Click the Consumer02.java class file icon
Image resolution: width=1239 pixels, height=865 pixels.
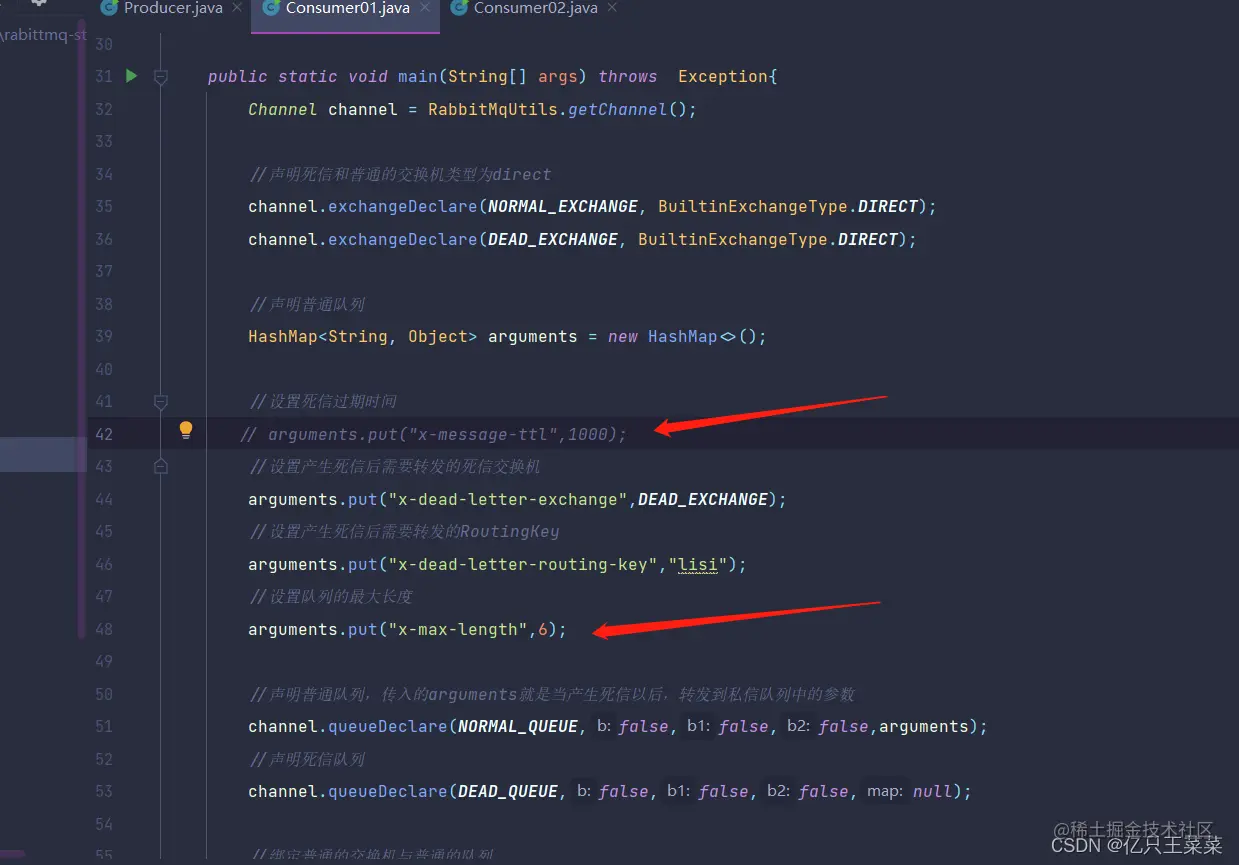pos(459,8)
